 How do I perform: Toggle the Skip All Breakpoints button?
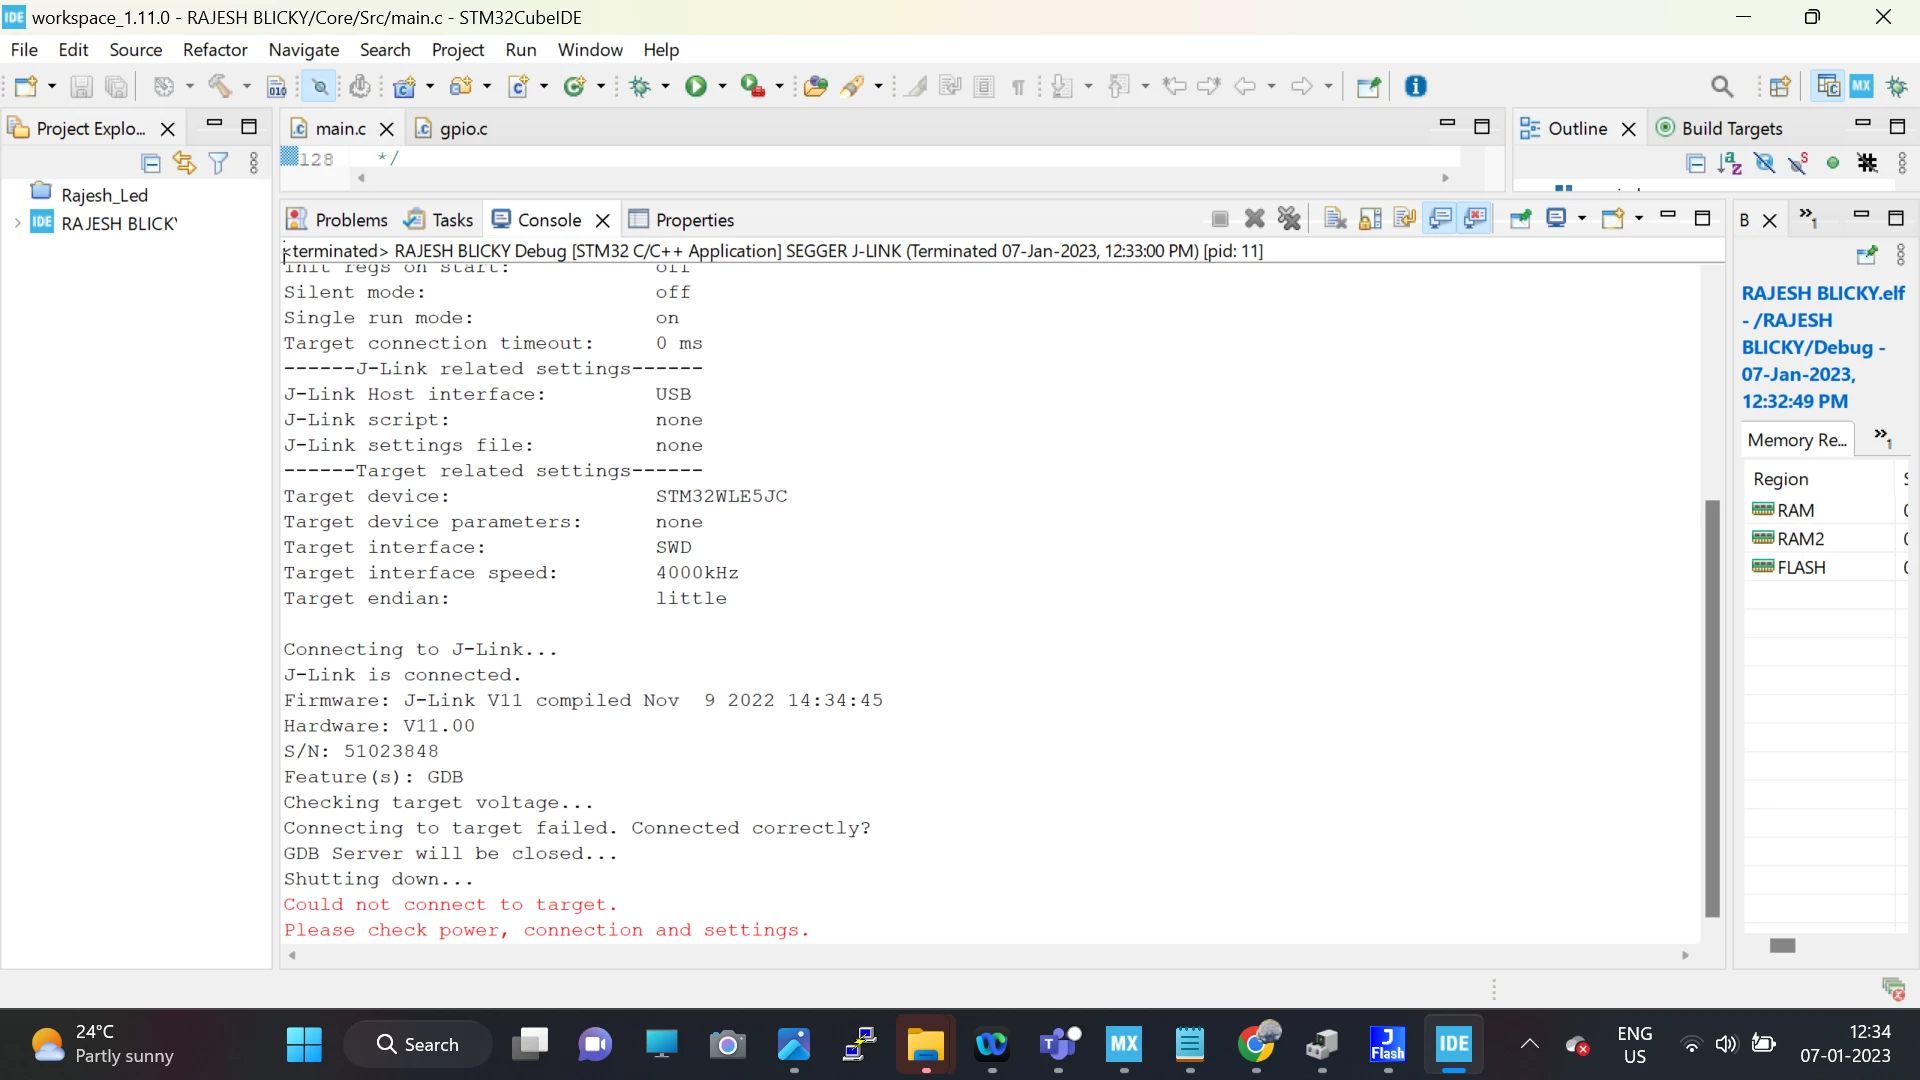coord(320,87)
